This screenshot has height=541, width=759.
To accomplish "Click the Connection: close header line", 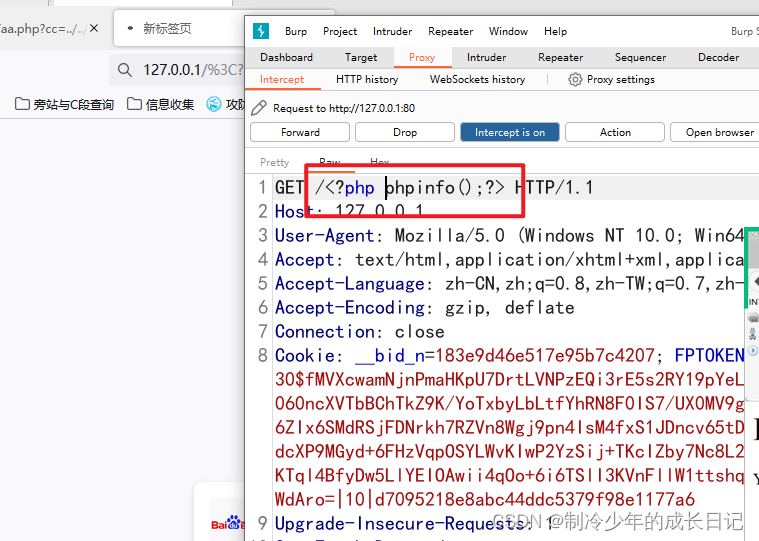I will click(360, 332).
